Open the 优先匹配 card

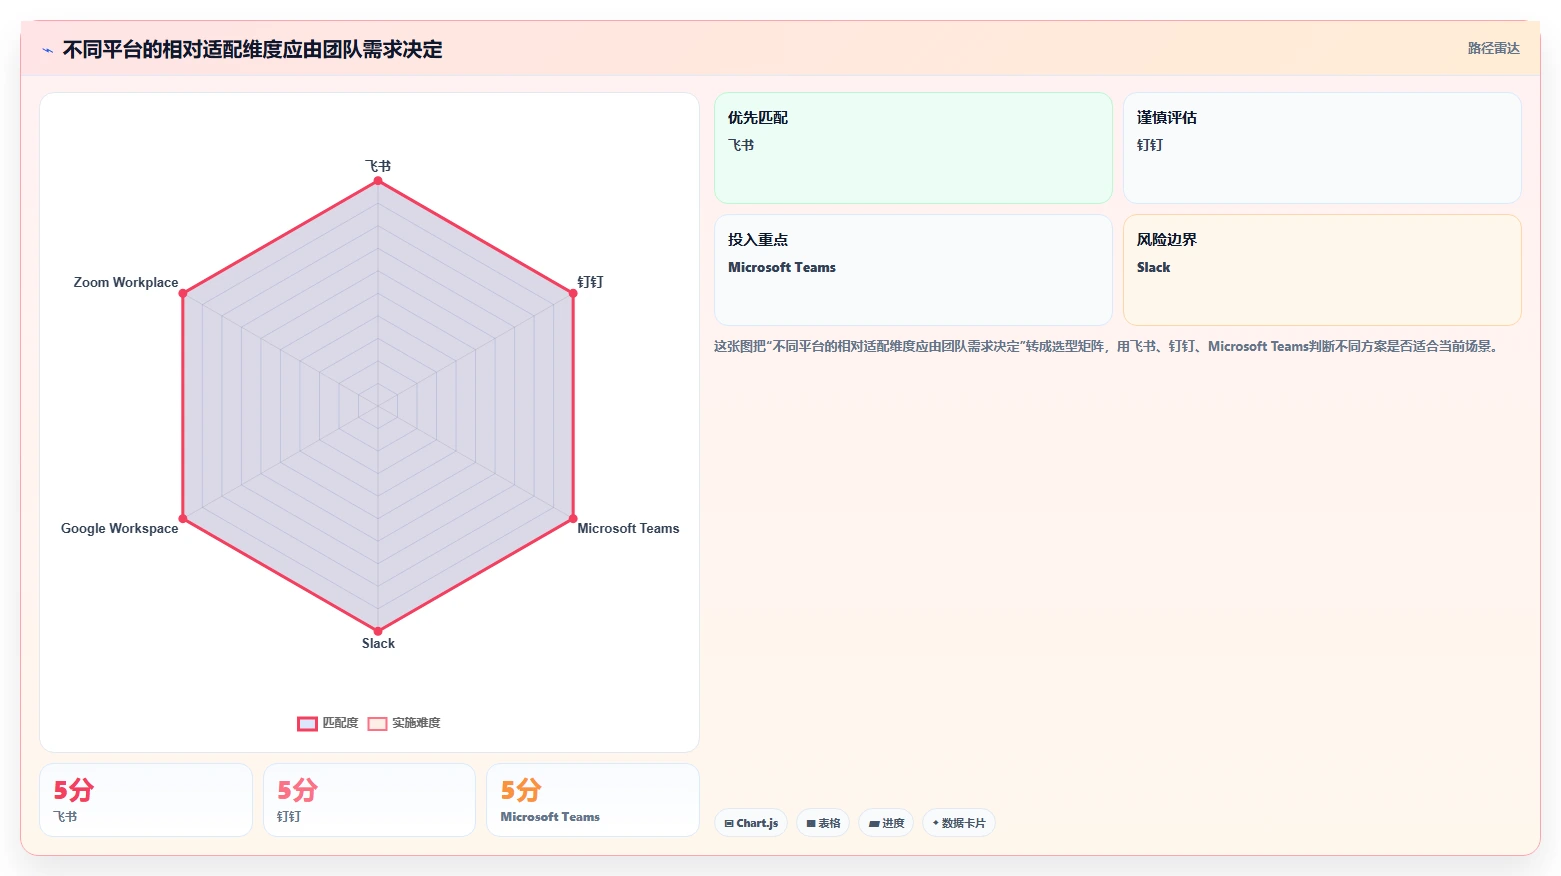tap(913, 148)
